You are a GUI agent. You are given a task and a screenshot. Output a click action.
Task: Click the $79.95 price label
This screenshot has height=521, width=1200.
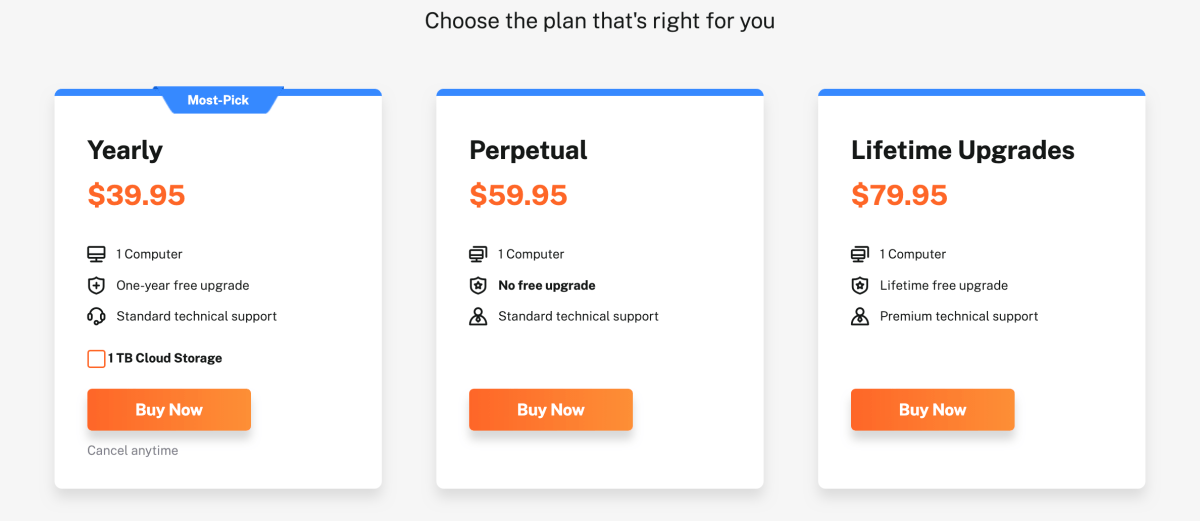pos(900,195)
